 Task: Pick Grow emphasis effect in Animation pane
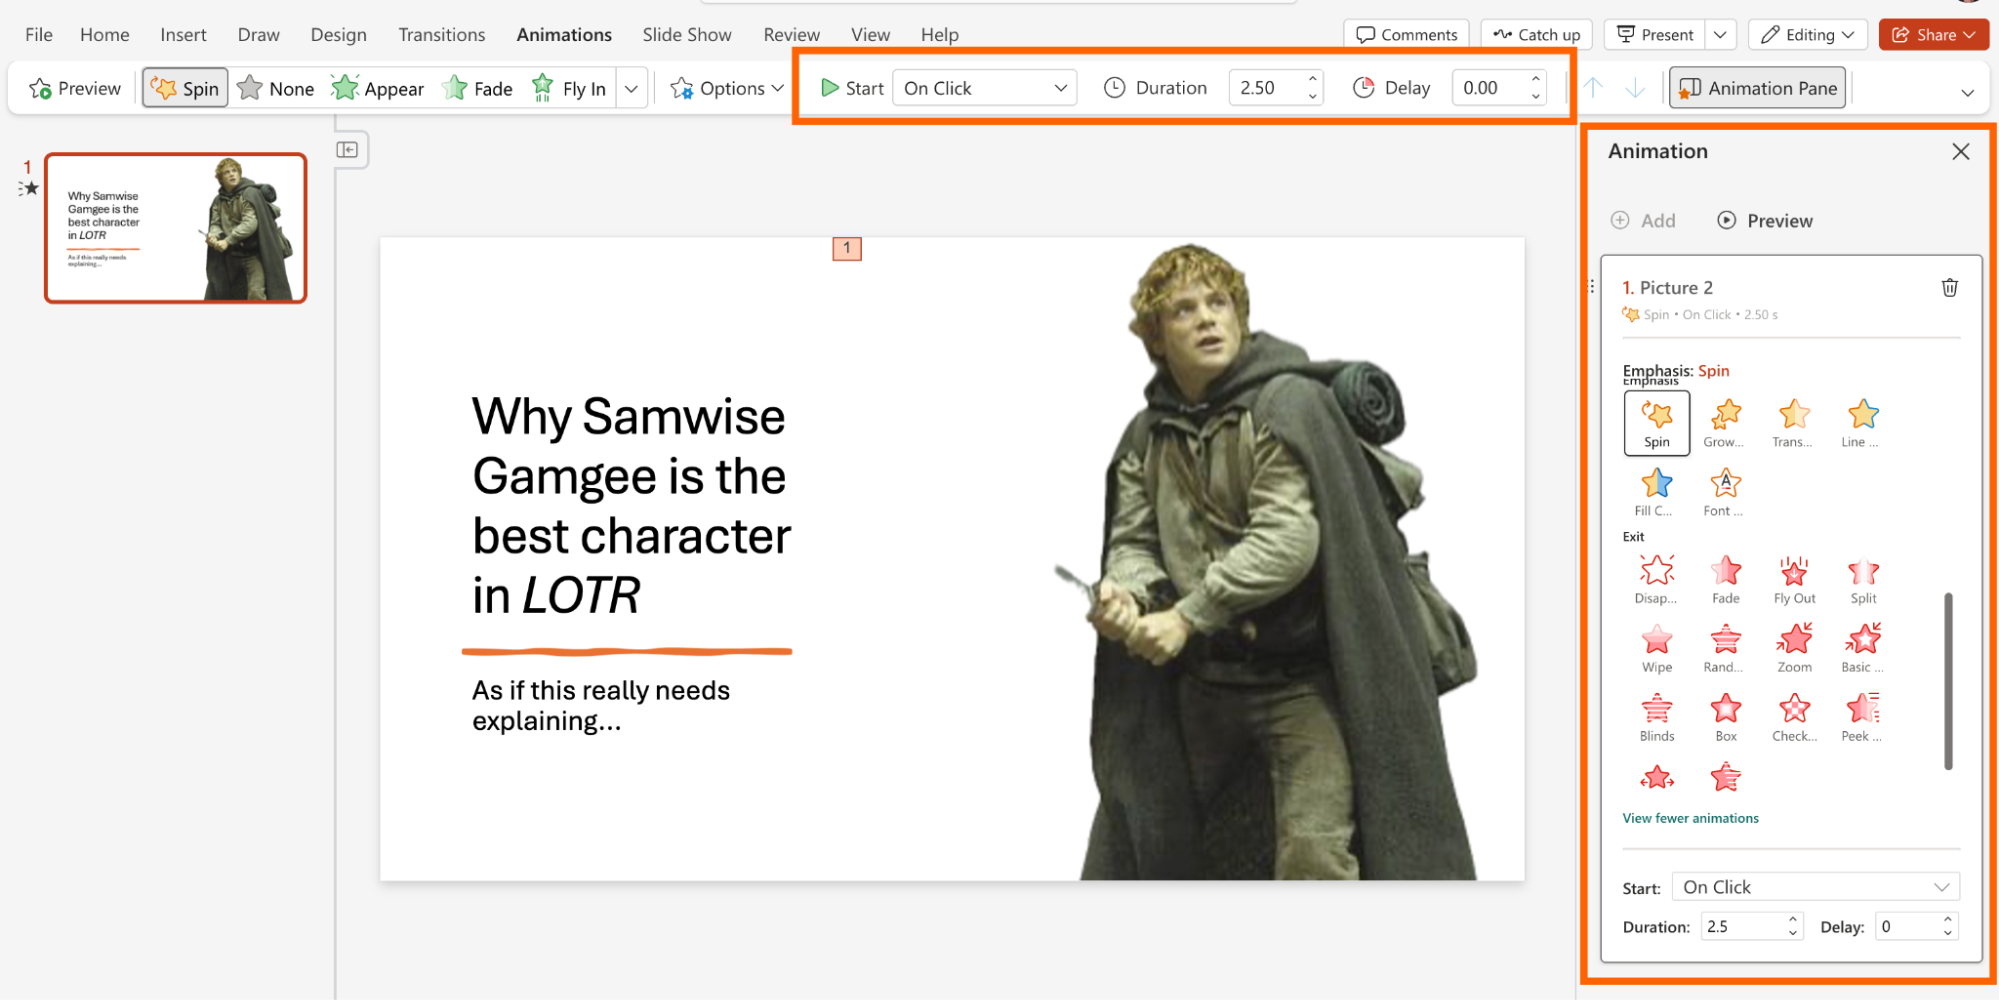[x=1725, y=424]
